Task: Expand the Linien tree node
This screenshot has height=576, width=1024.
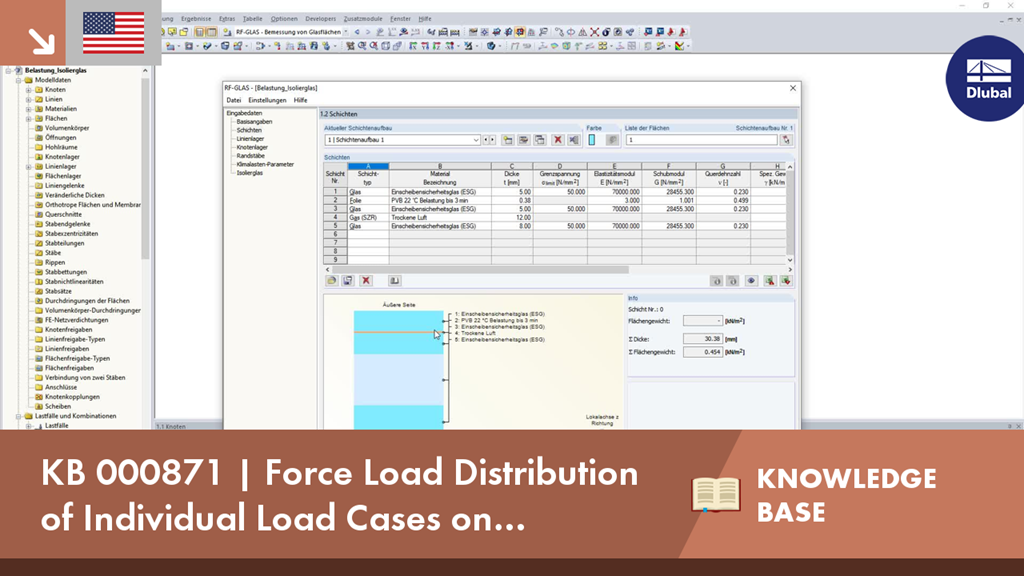Action: 29,99
